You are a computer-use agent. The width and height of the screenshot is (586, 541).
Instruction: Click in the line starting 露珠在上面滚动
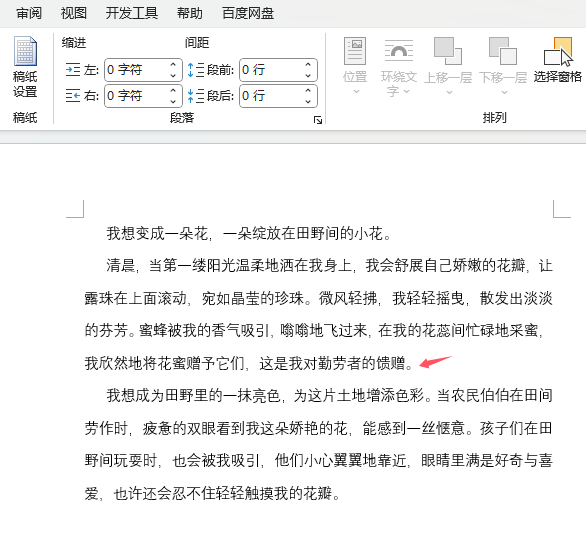318,298
